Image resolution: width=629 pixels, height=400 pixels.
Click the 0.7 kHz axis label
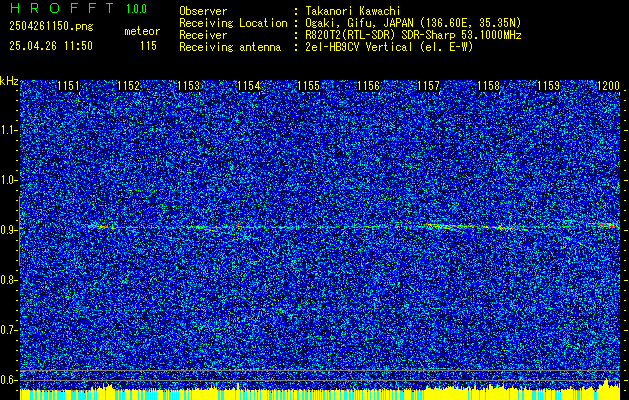pyautogui.click(x=8, y=330)
